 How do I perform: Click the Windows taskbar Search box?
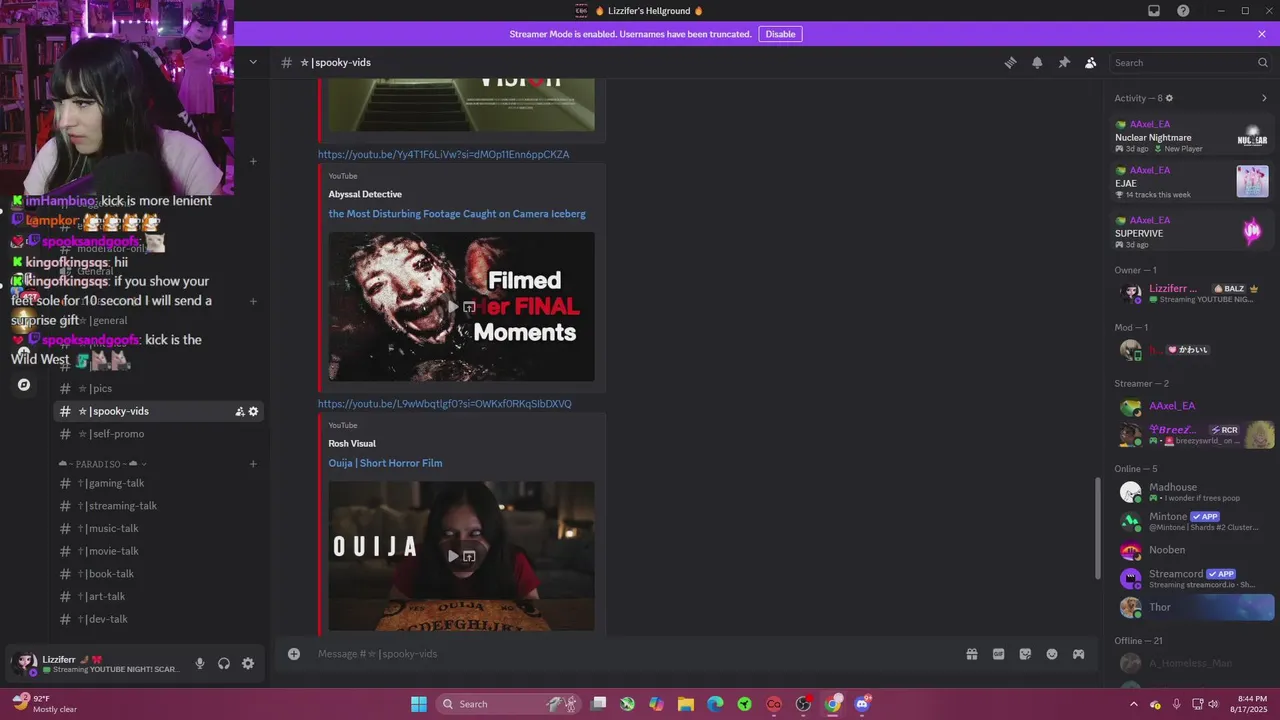pyautogui.click(x=510, y=704)
